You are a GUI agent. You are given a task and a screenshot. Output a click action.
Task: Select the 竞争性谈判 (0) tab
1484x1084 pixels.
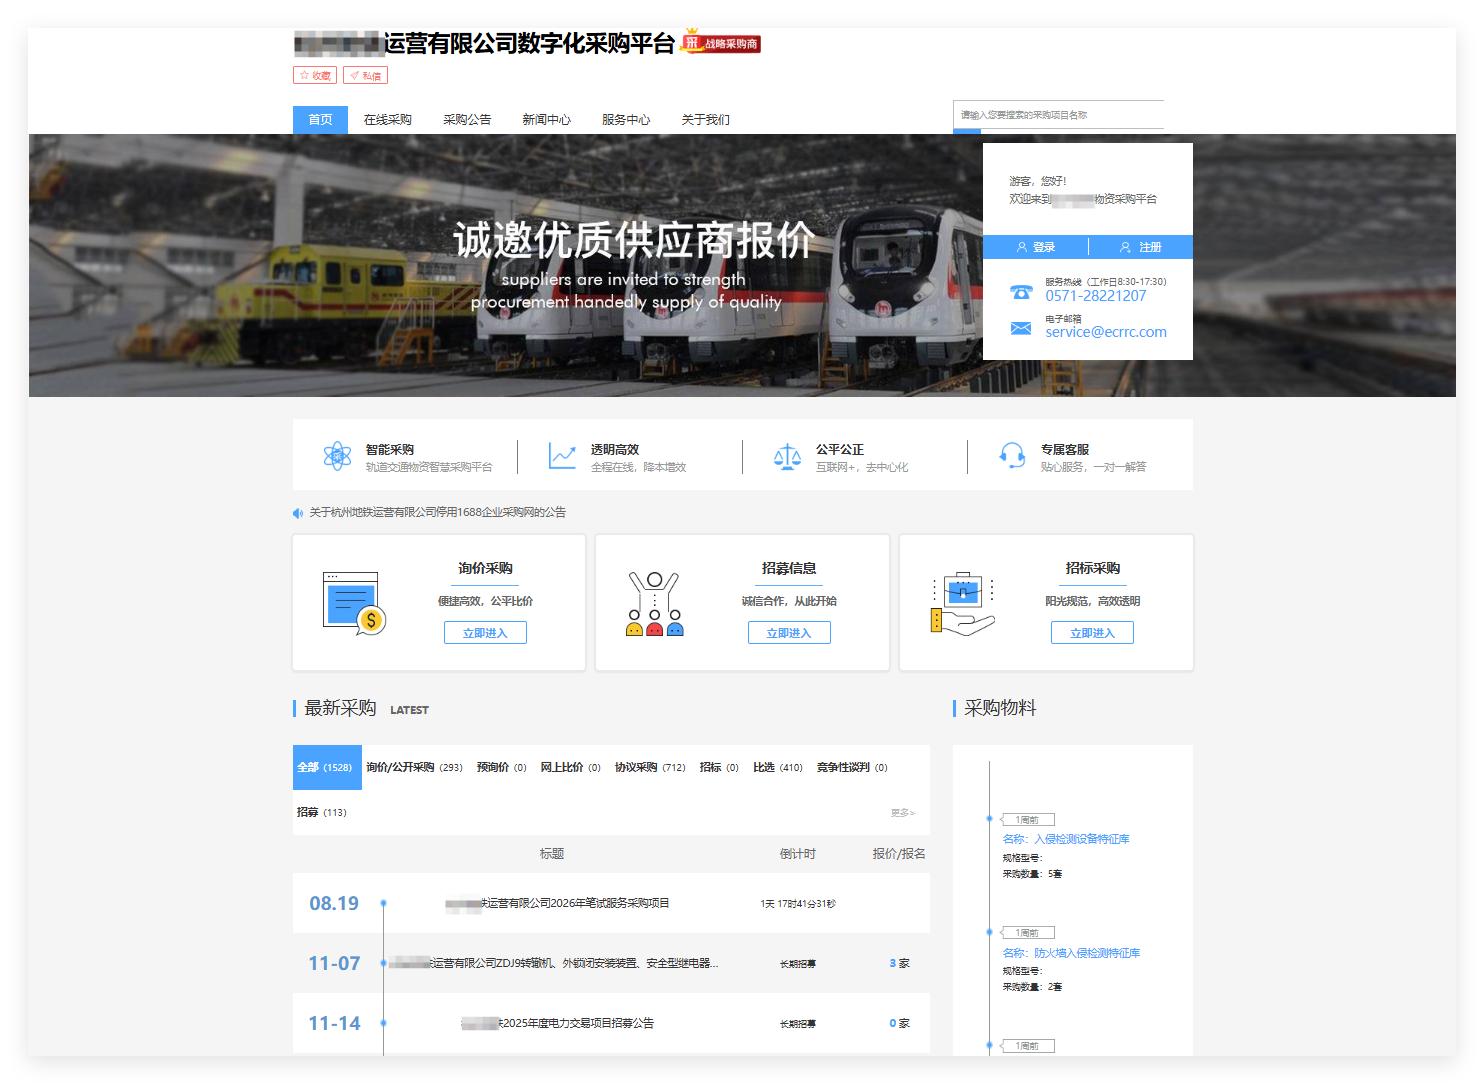[852, 767]
